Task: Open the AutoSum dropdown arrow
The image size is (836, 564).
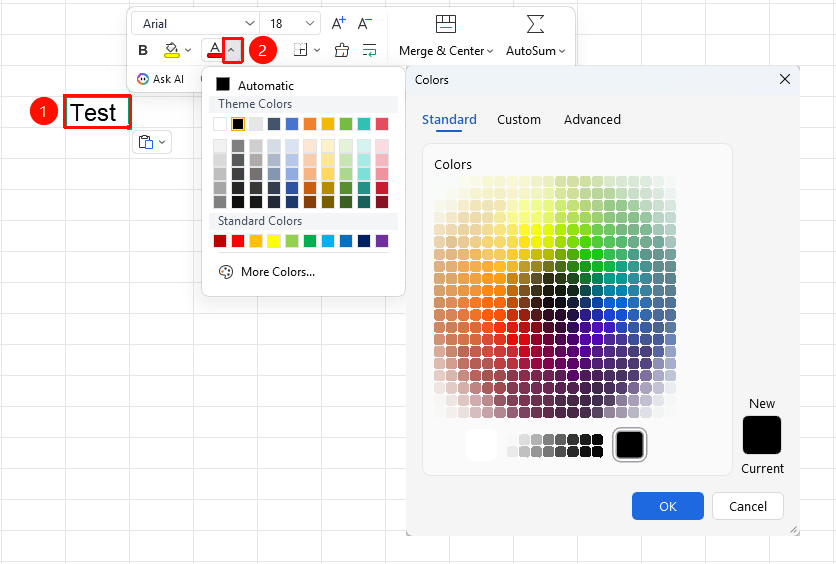Action: [562, 51]
